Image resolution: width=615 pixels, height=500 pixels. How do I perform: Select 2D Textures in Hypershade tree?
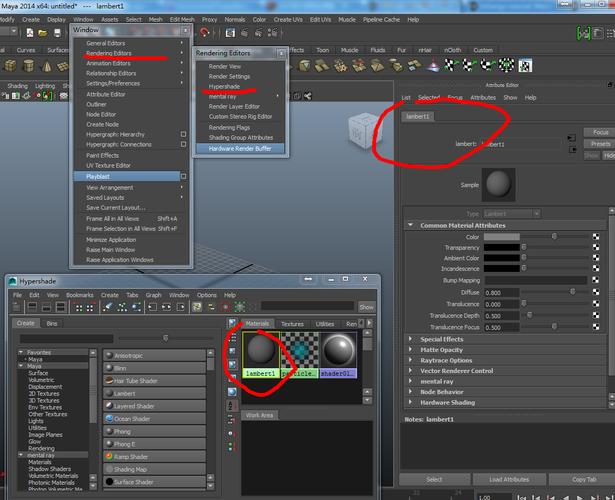pyautogui.click(x=44, y=393)
